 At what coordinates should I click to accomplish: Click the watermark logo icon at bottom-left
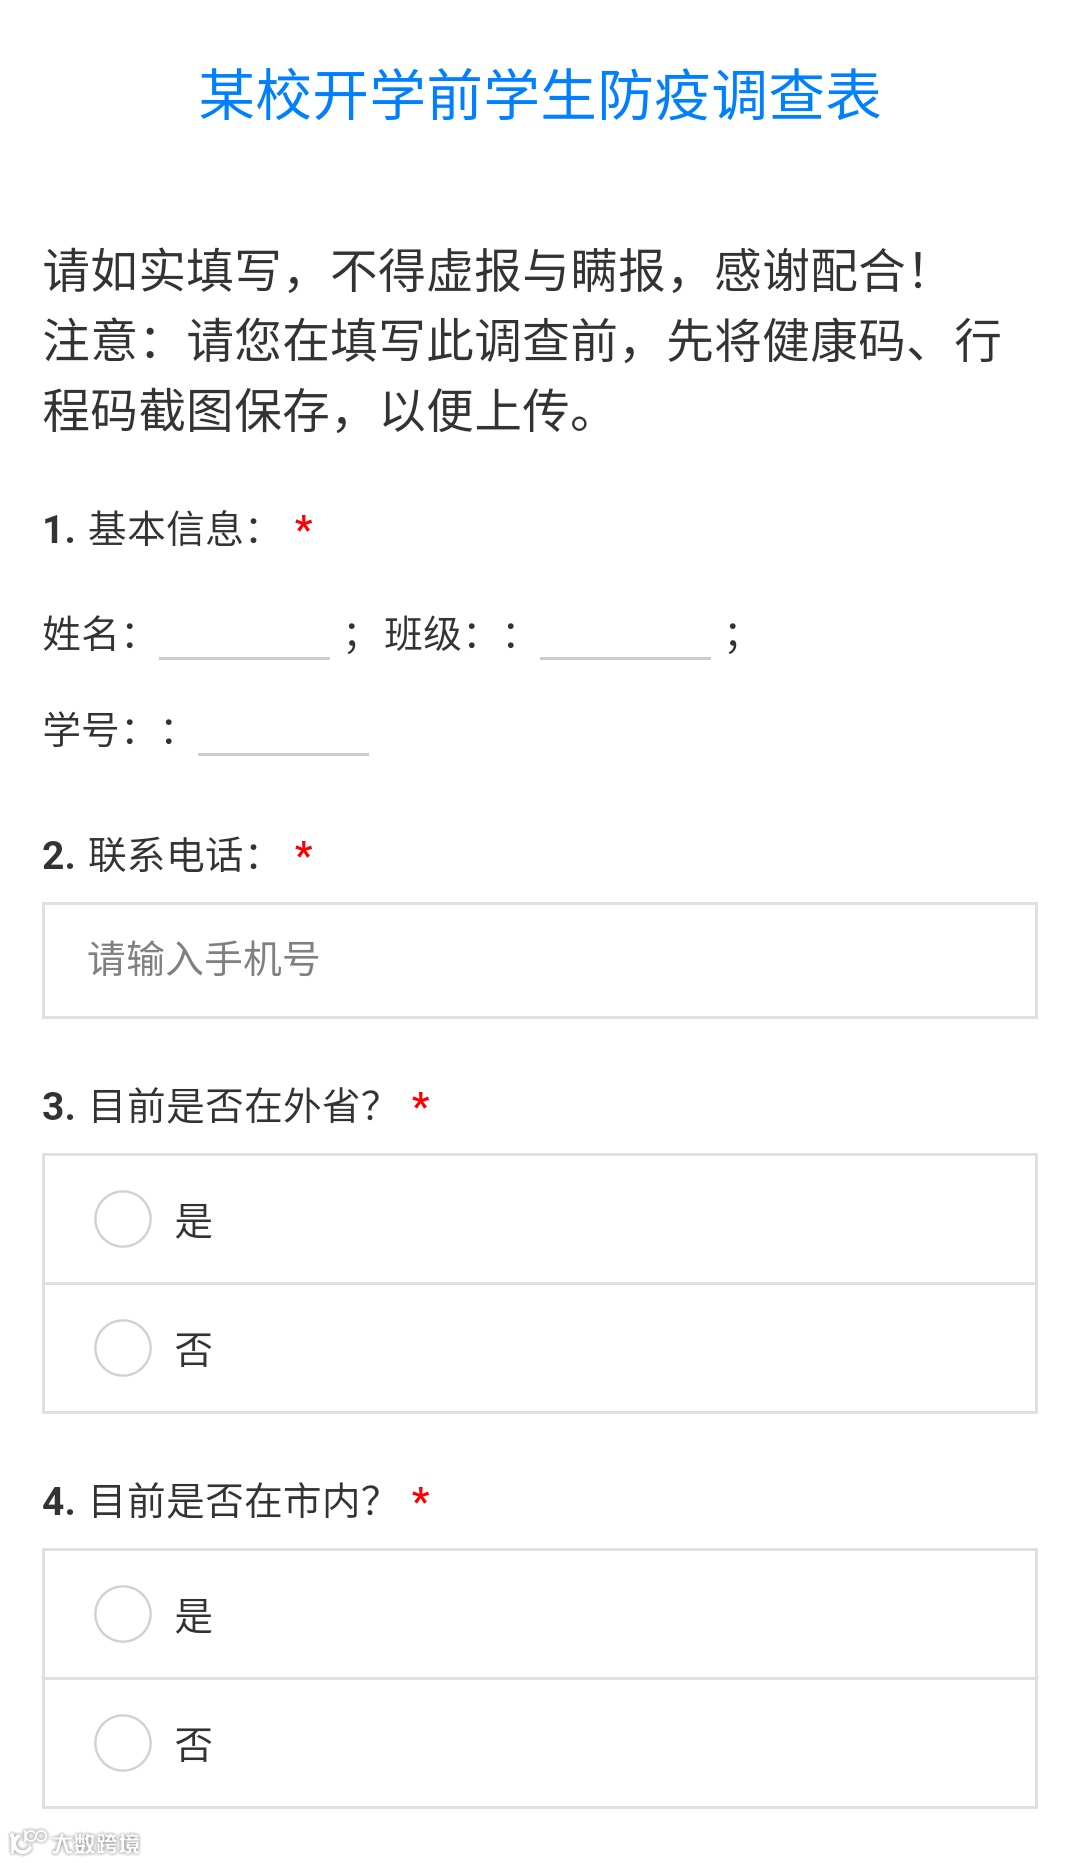[27, 1841]
